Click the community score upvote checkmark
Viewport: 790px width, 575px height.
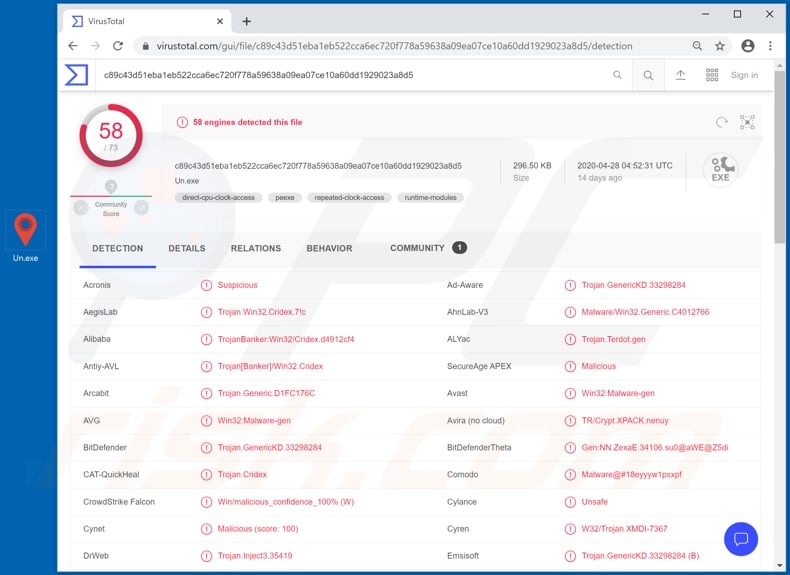click(142, 208)
